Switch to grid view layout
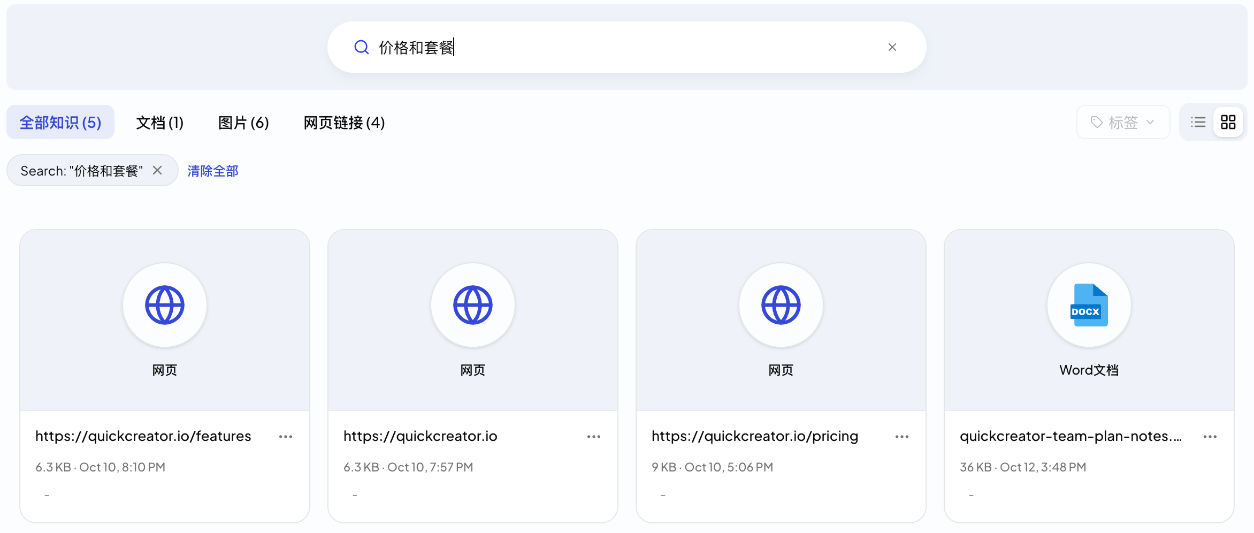 (x=1229, y=122)
